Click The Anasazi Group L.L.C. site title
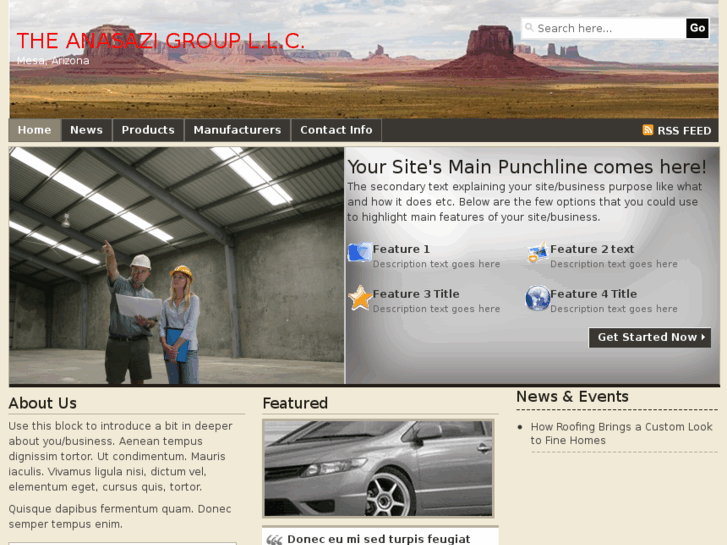Screen dimensions: 727x545 click(x=160, y=41)
